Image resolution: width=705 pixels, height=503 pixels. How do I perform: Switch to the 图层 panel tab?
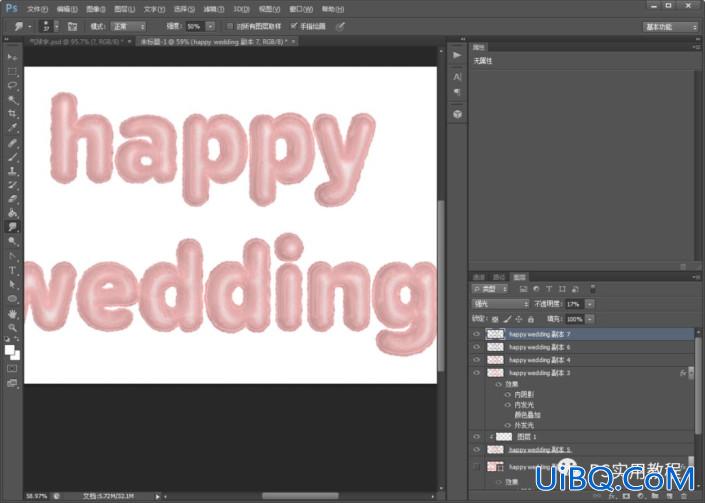coord(519,277)
